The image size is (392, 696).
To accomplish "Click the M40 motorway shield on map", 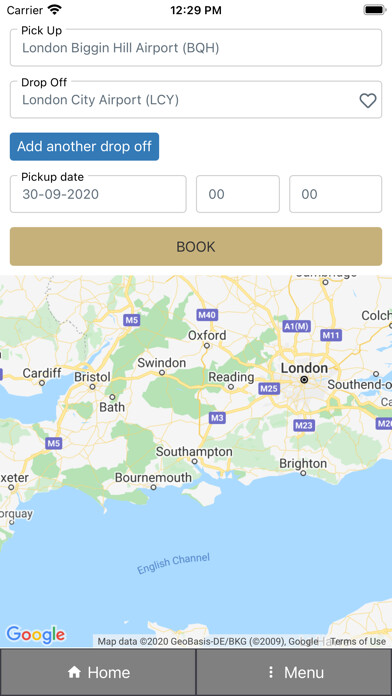I will (207, 315).
